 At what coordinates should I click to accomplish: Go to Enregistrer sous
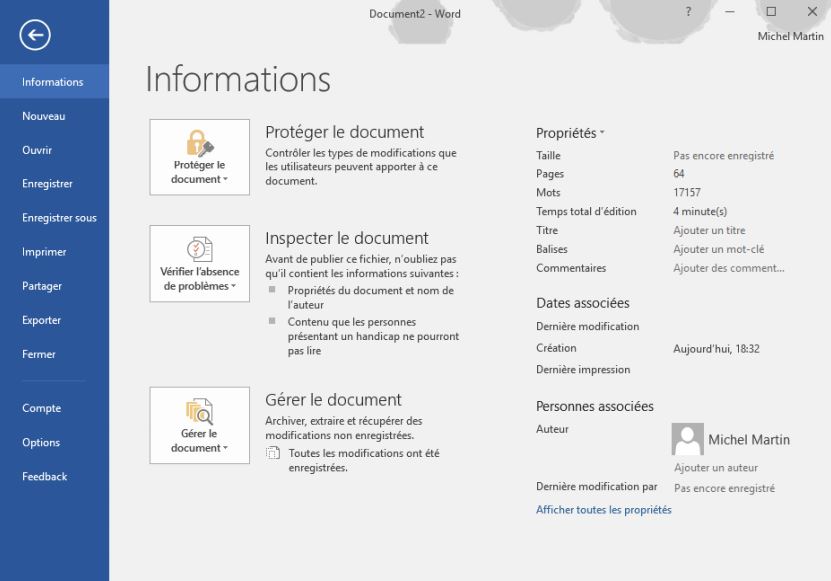tap(59, 218)
